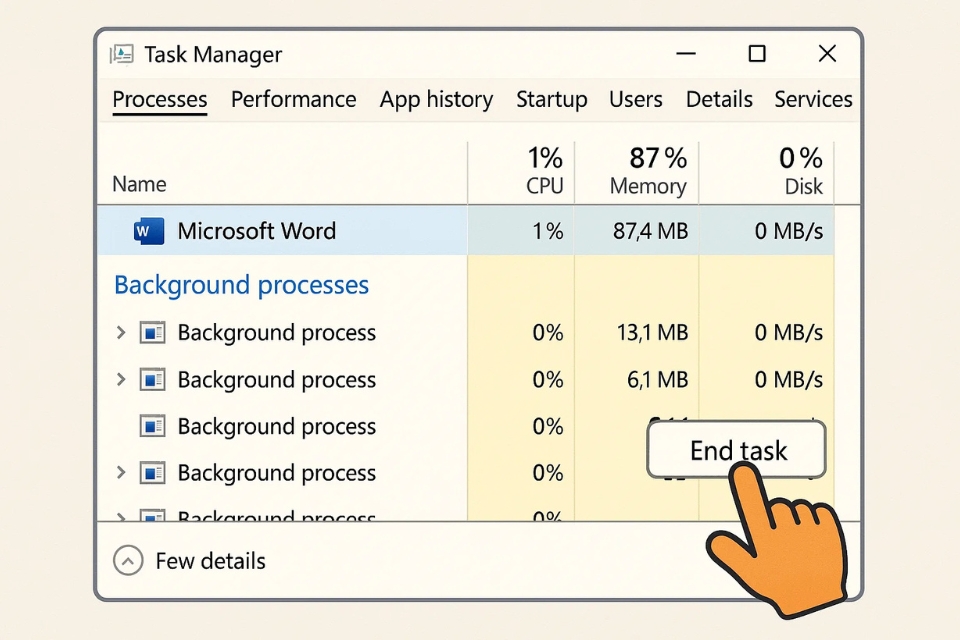The height and width of the screenshot is (640, 960).
Task: Click the third Background process icon
Action: pos(153,426)
